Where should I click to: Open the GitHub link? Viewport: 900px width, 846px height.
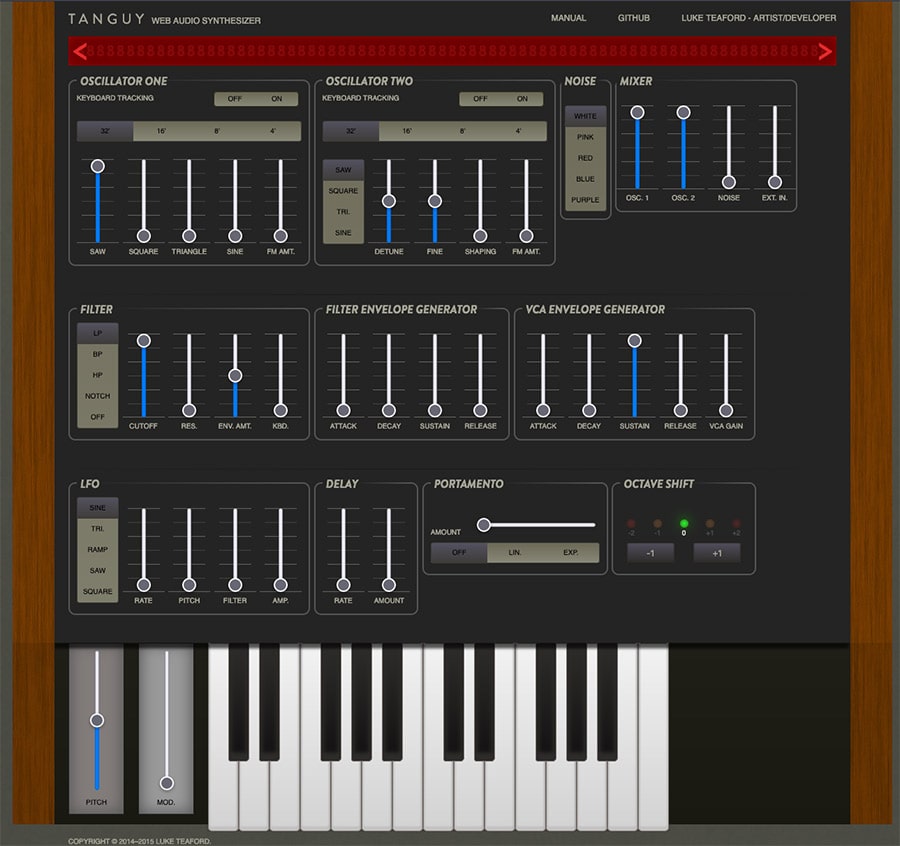point(633,18)
